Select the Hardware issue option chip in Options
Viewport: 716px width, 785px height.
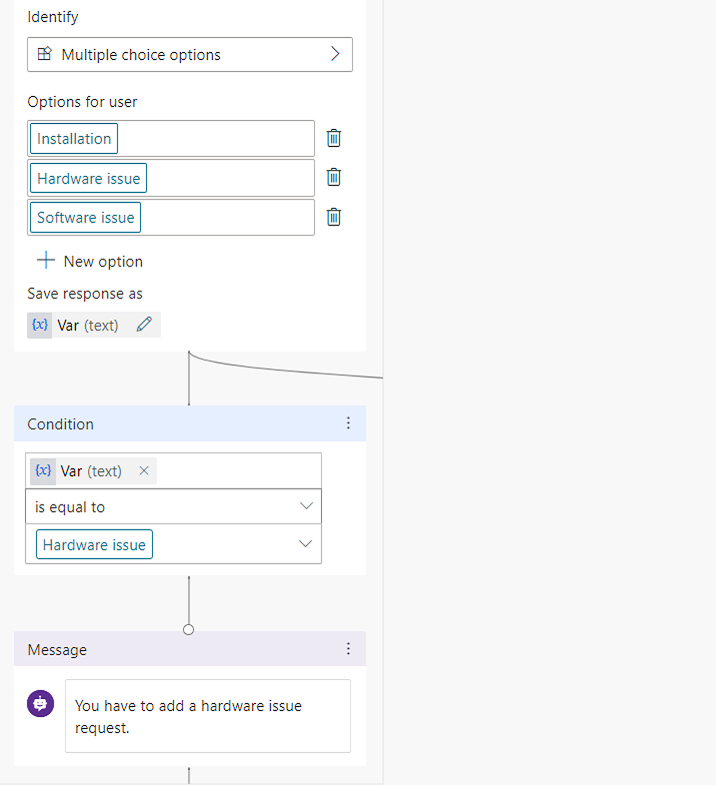click(x=89, y=178)
